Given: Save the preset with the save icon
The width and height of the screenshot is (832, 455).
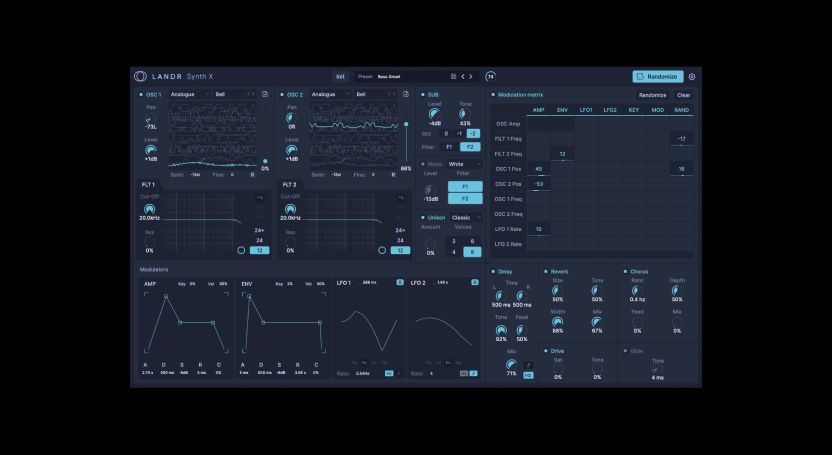Looking at the screenshot, I should [x=453, y=76].
